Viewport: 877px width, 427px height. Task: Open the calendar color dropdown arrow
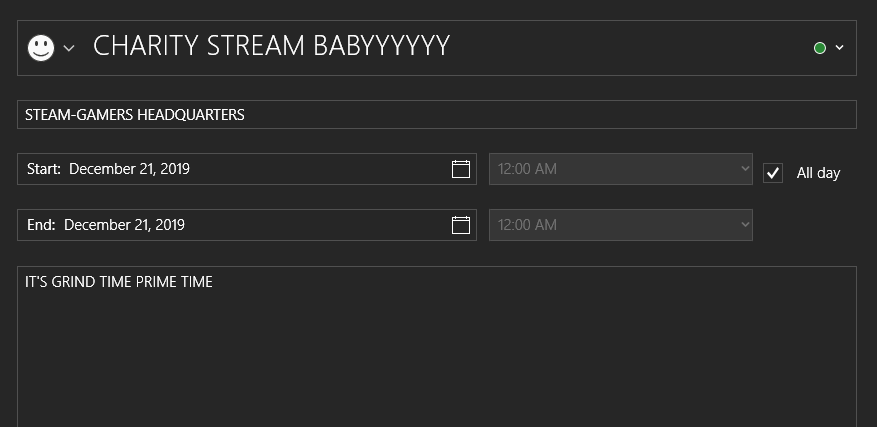tap(839, 48)
